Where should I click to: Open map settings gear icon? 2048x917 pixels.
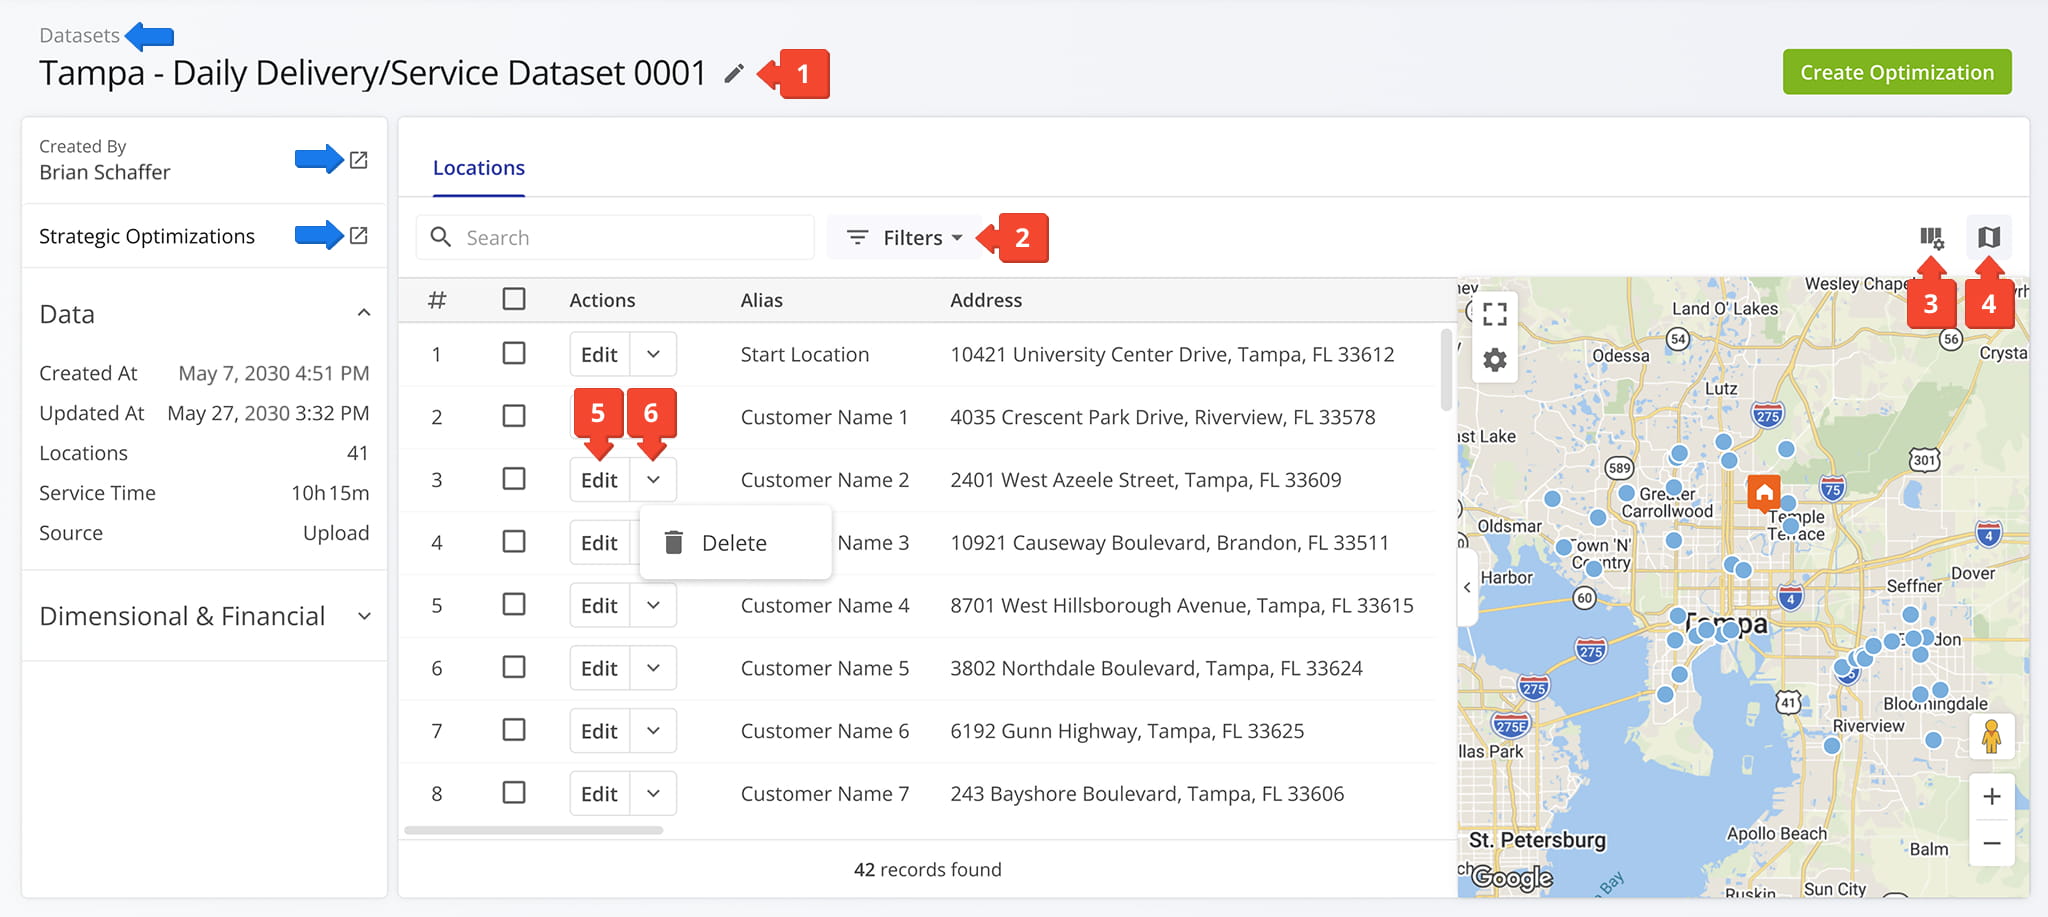pyautogui.click(x=1495, y=360)
